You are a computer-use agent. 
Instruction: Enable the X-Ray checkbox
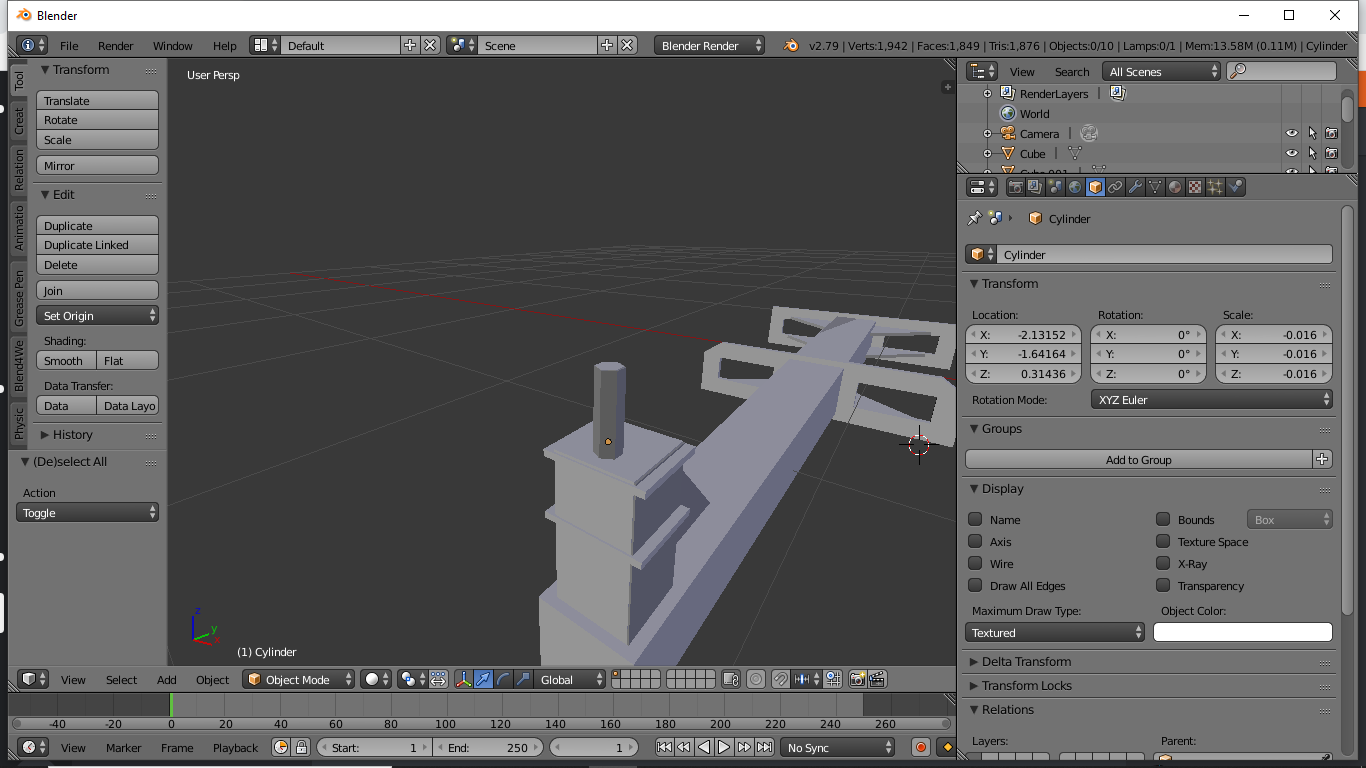(1163, 563)
